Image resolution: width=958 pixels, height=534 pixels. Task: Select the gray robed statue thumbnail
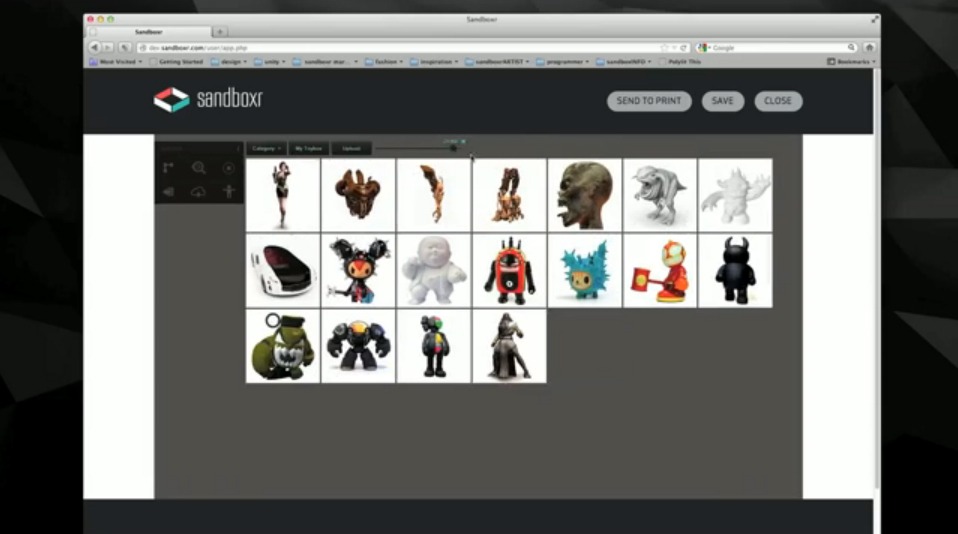pyautogui.click(x=509, y=346)
